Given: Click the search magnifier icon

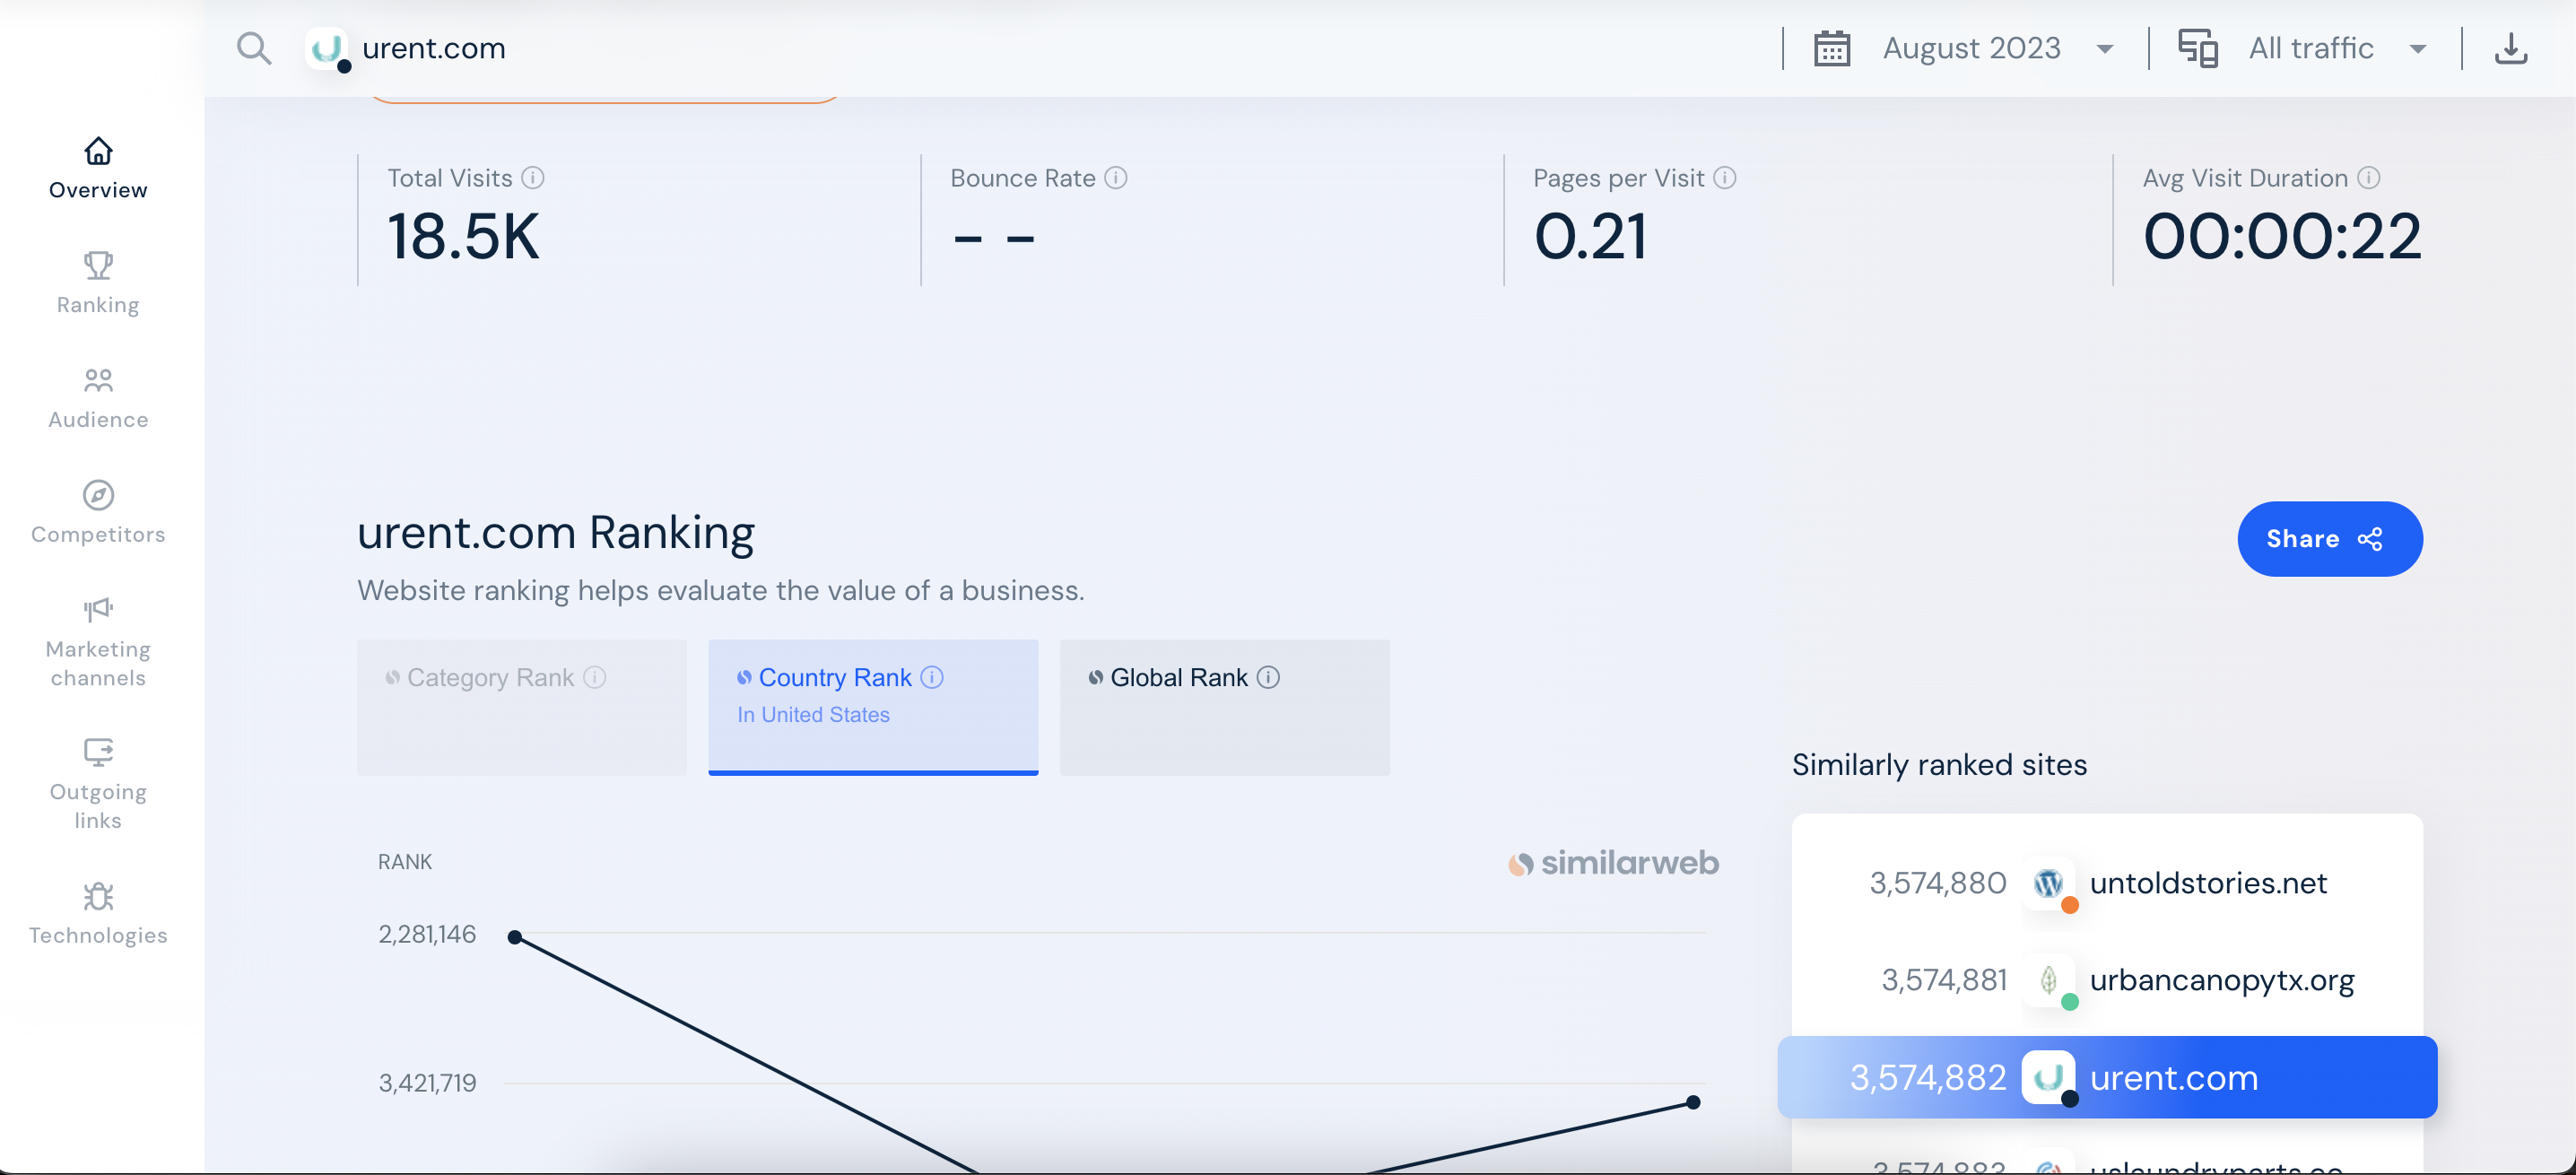Looking at the screenshot, I should [254, 48].
